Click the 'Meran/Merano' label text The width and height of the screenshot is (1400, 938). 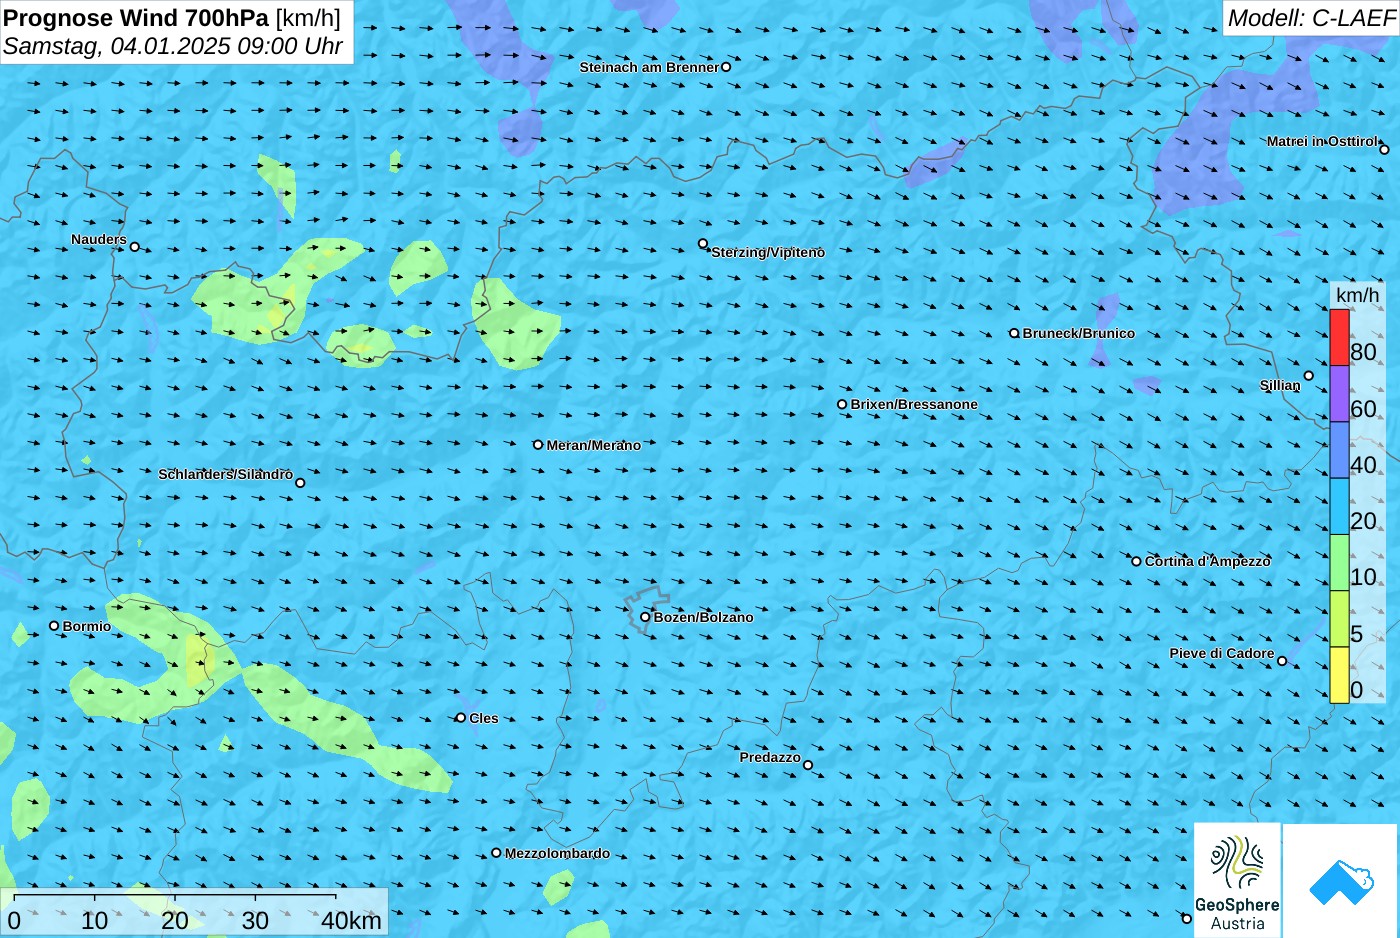point(594,445)
